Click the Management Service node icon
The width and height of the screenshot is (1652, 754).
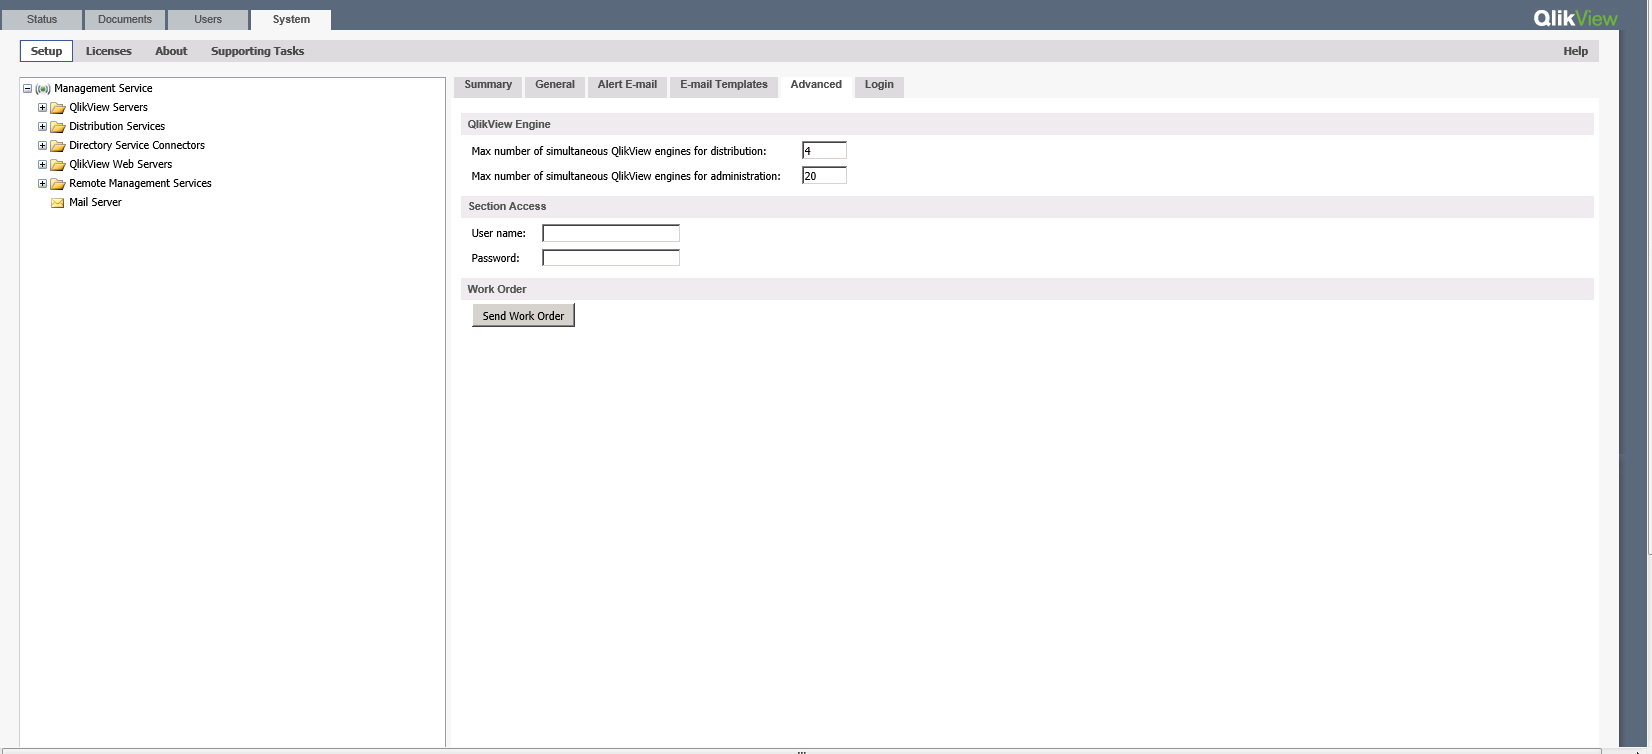(x=43, y=89)
